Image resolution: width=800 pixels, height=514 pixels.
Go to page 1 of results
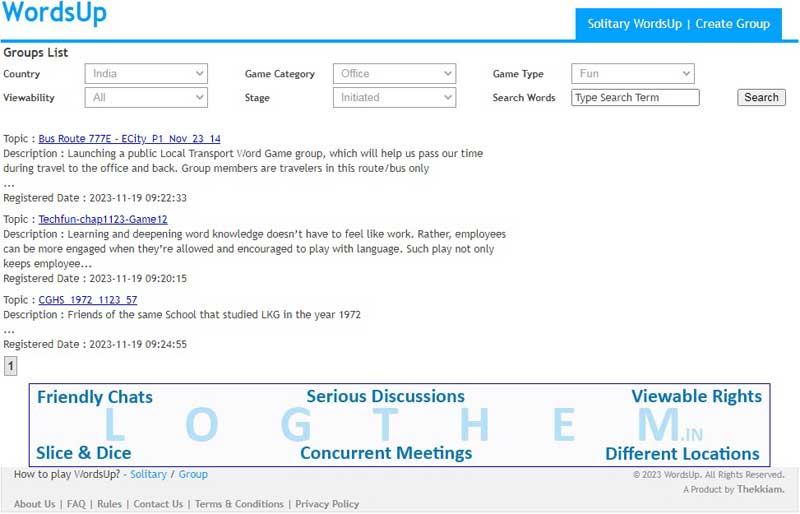coord(10,366)
